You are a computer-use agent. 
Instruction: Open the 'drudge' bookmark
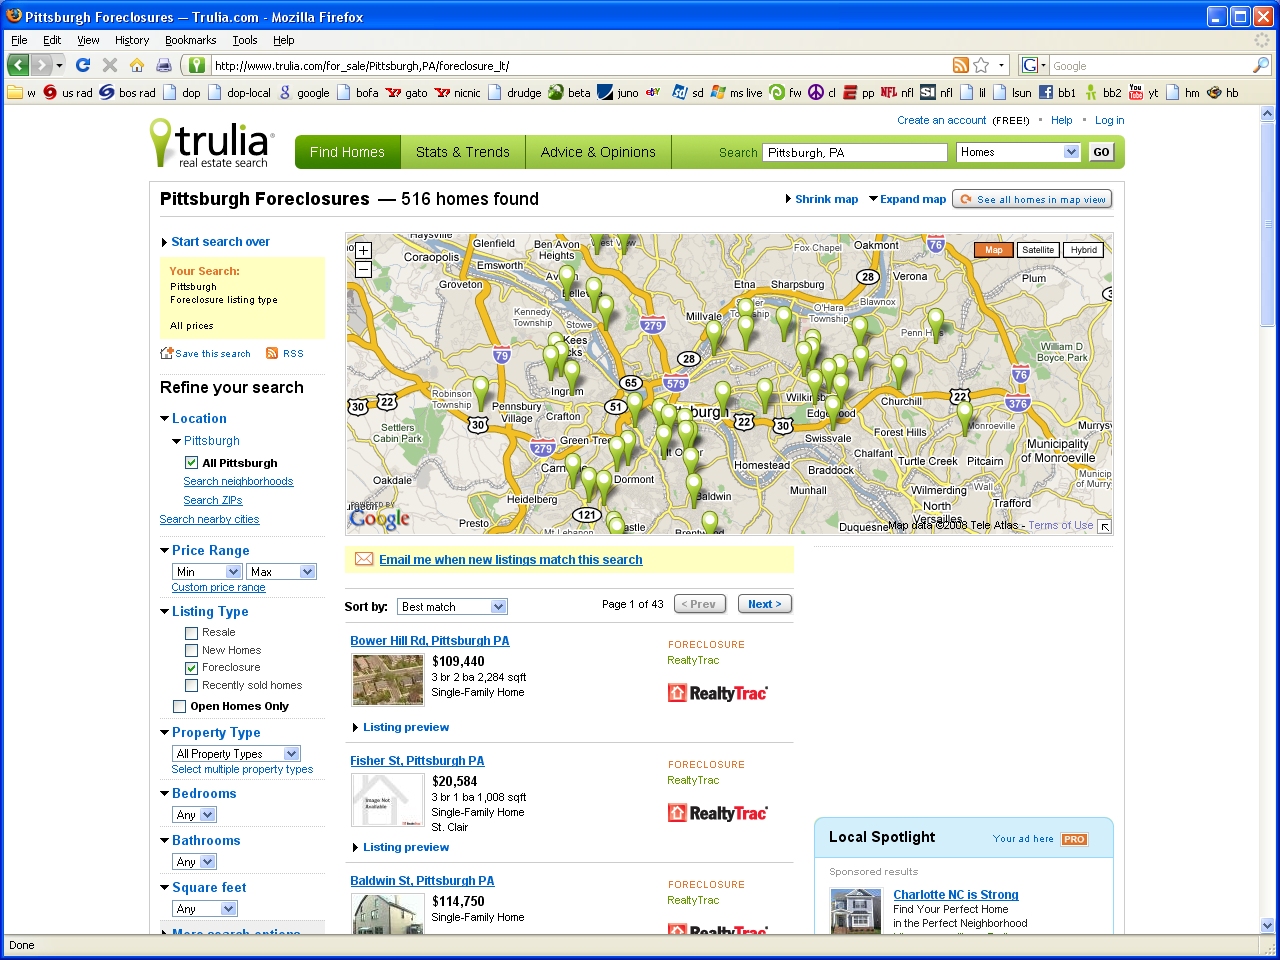(x=514, y=92)
